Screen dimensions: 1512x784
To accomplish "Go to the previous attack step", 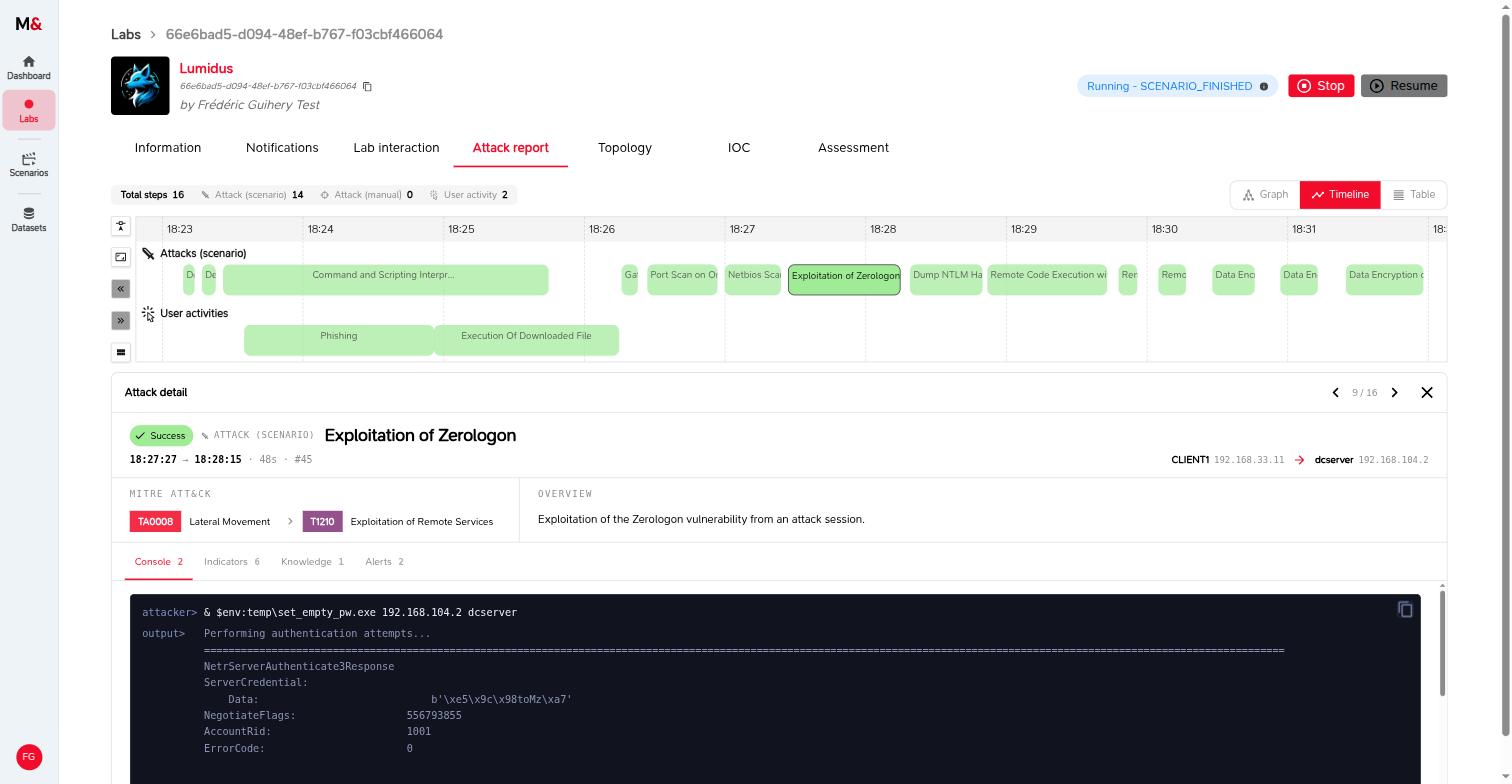I will (1335, 393).
